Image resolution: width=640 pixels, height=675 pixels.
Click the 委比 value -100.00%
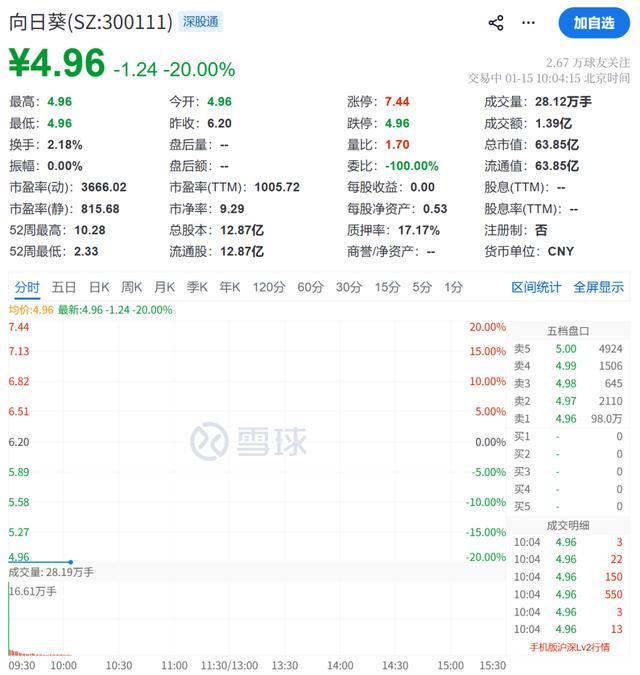(411, 166)
